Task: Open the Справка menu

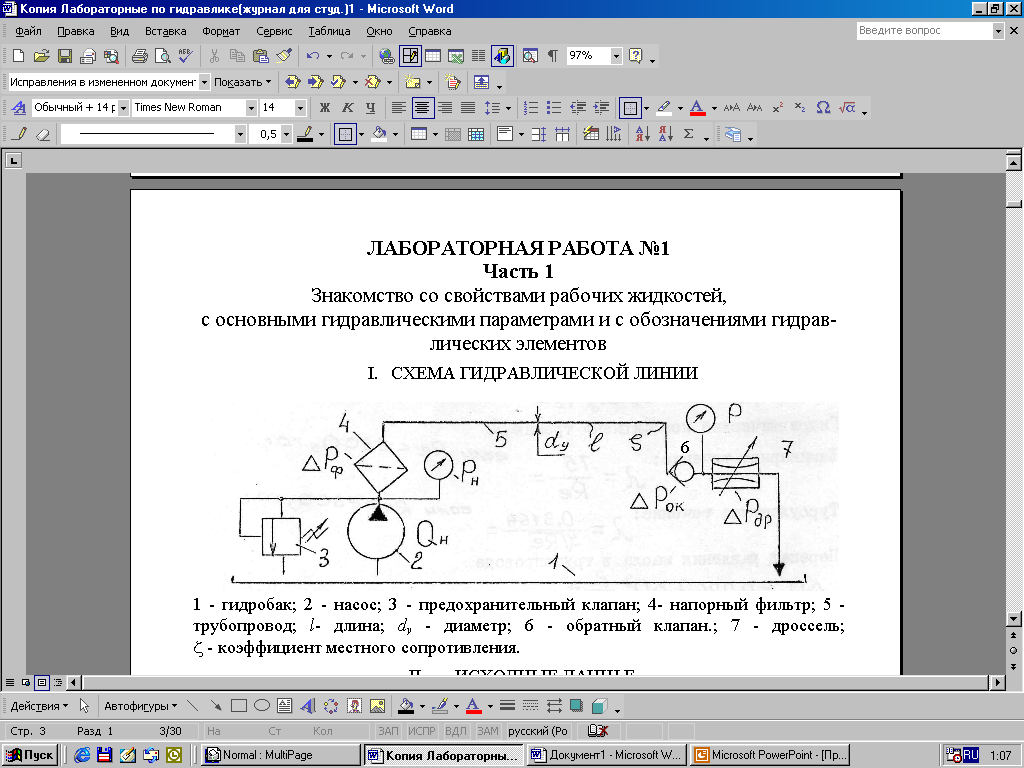Action: [x=429, y=31]
